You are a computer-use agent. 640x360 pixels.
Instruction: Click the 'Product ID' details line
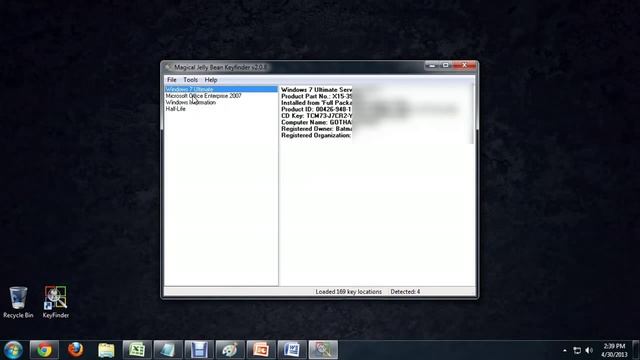316,109
